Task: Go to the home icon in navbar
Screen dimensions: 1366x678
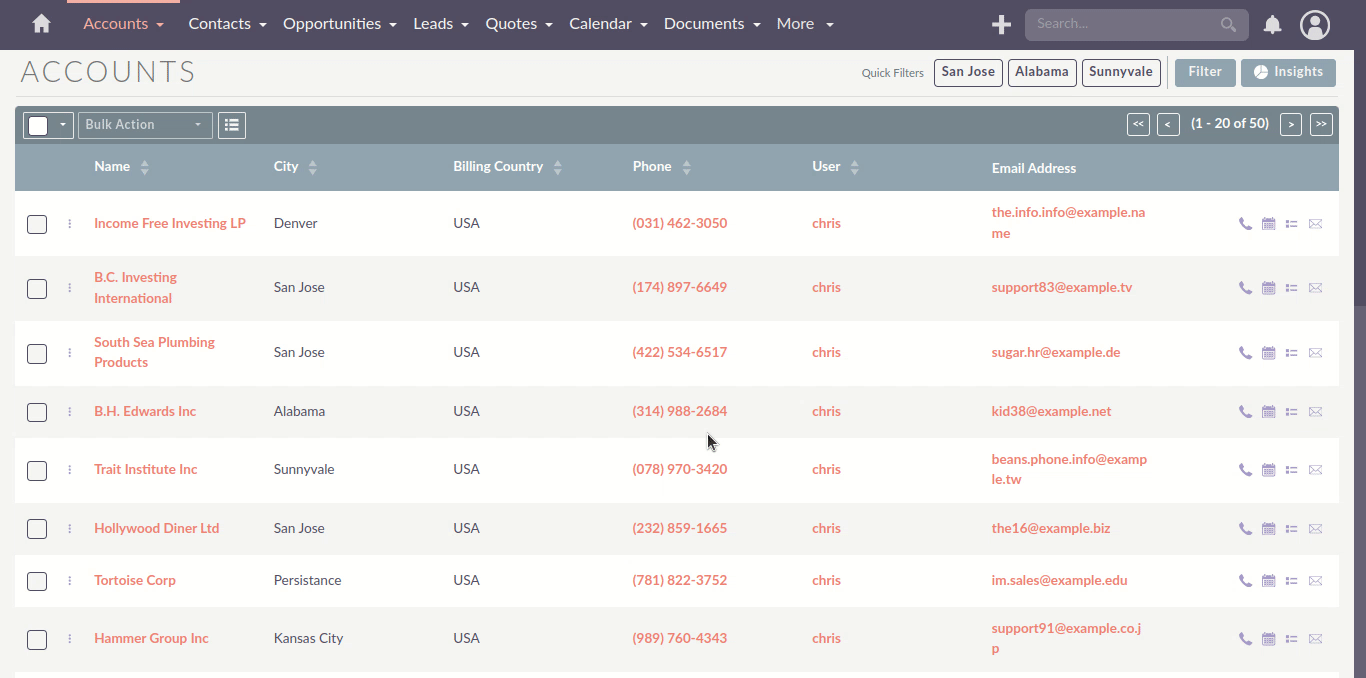Action: (x=41, y=24)
